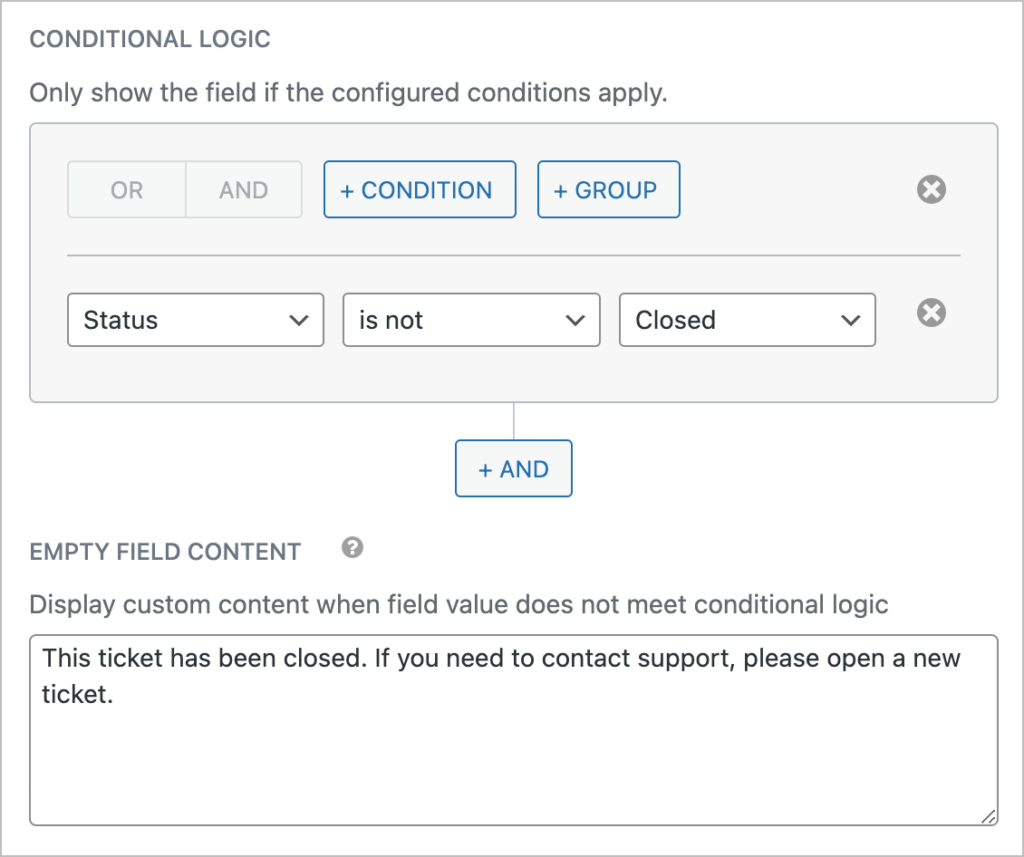Grab the textarea resize handle corner
The height and width of the screenshot is (857, 1024).
point(988,816)
